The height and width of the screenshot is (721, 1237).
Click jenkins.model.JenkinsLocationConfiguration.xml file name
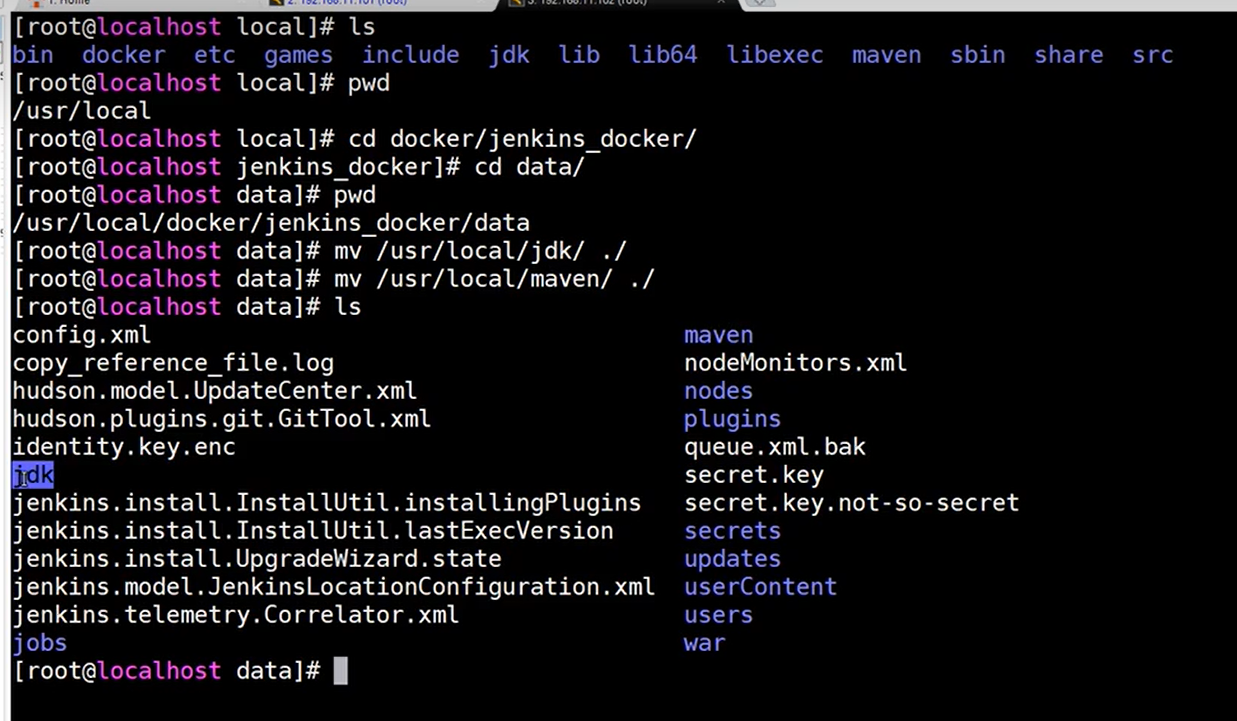pyautogui.click(x=334, y=587)
